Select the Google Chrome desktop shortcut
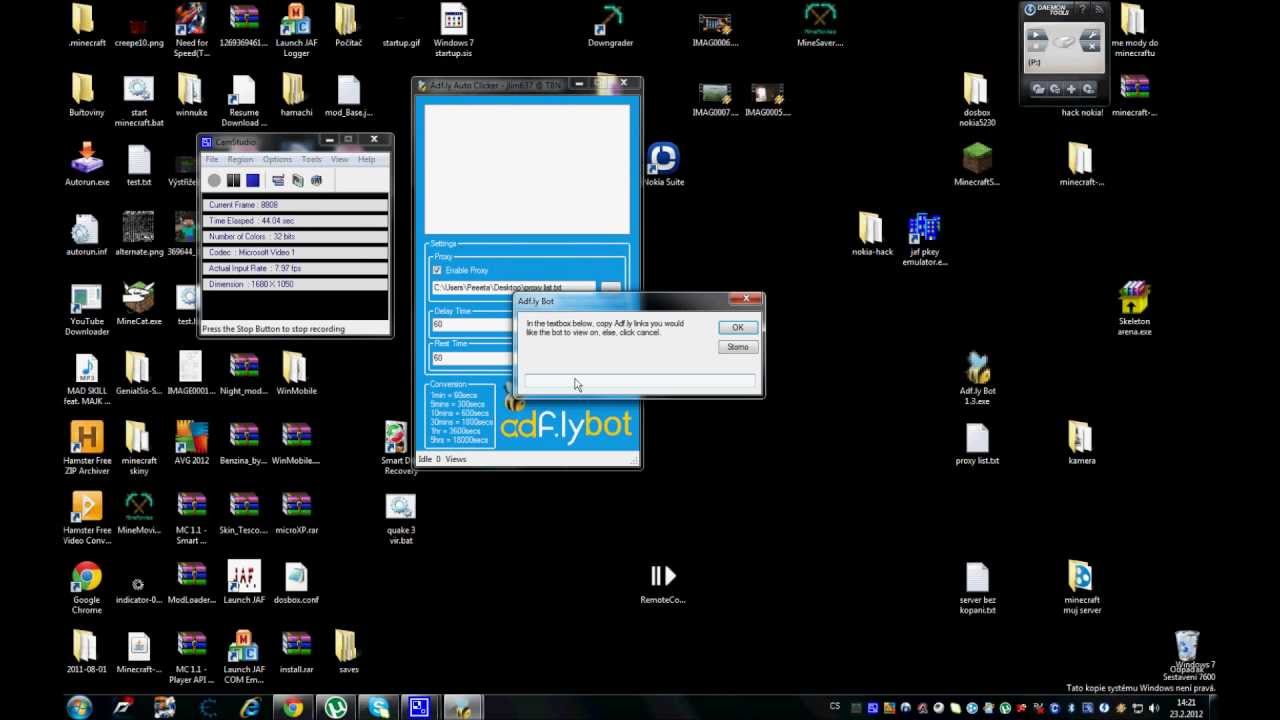The width and height of the screenshot is (1280, 720). (x=87, y=588)
